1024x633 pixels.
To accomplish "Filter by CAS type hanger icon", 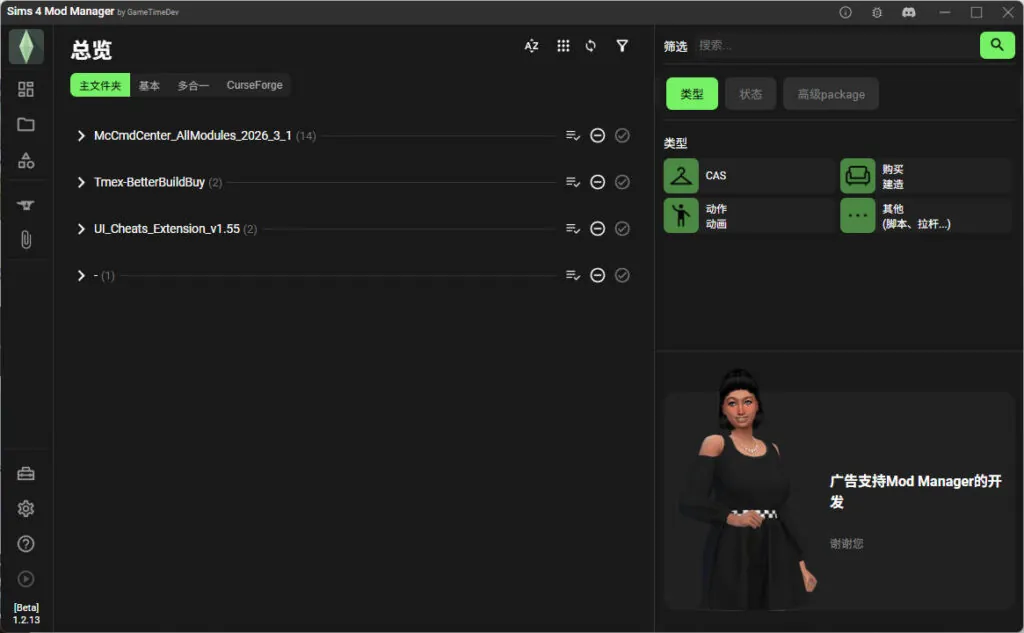I will click(x=681, y=176).
